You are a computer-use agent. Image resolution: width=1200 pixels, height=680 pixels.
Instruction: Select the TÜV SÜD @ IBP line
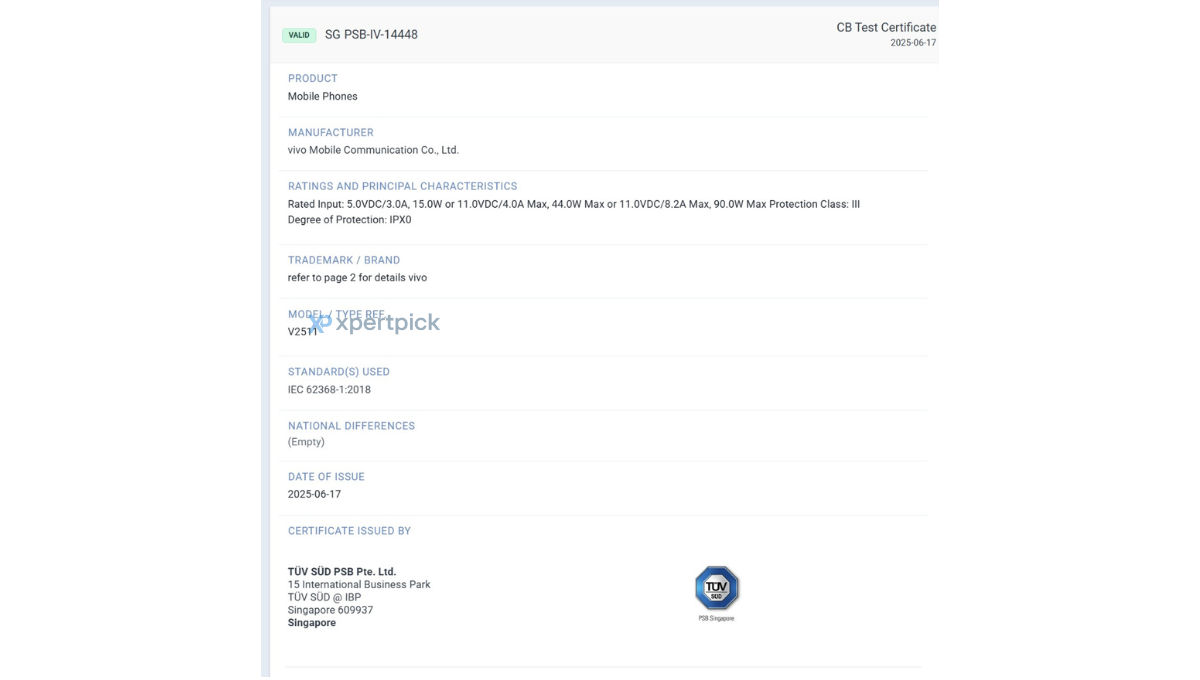point(324,597)
